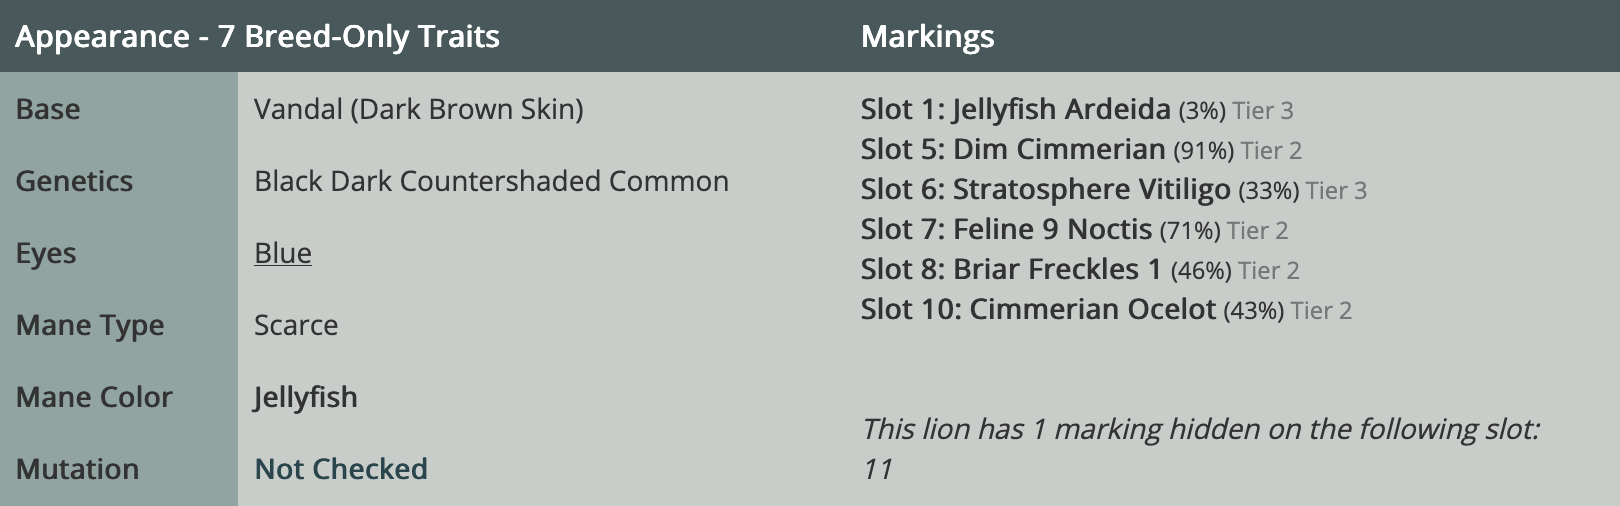The height and width of the screenshot is (506, 1620).
Task: Click the hidden marking slot notice text
Action: pos(1199,430)
